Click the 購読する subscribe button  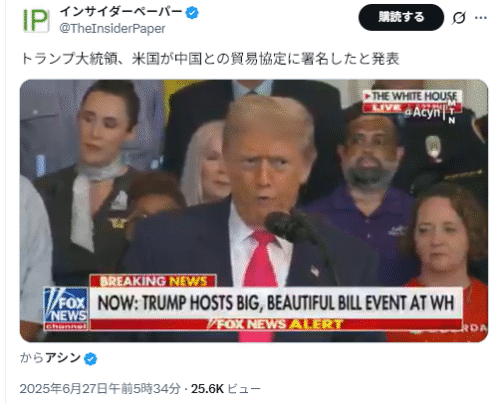[401, 17]
